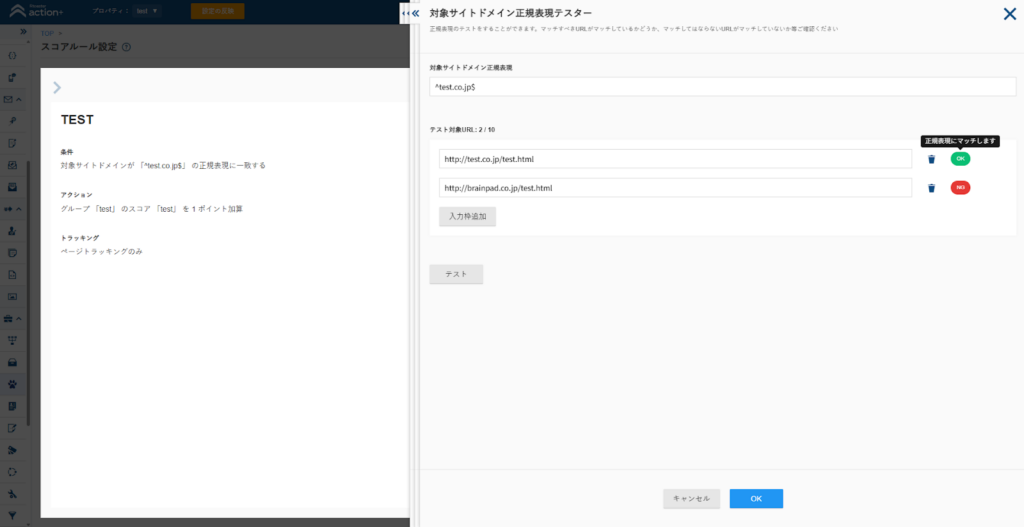The image size is (1024, 527).
Task: Click the curly braces sidebar icon
Action: point(12,55)
